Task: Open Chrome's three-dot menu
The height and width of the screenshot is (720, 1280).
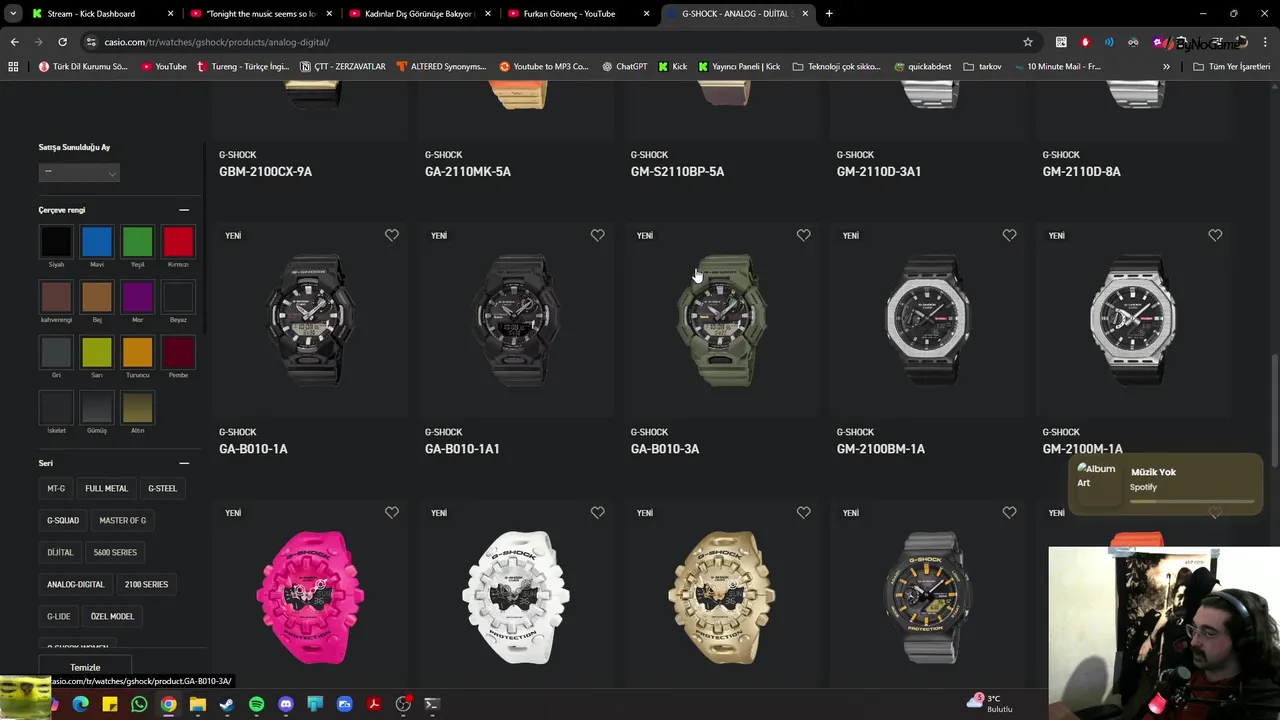Action: (x=1264, y=42)
